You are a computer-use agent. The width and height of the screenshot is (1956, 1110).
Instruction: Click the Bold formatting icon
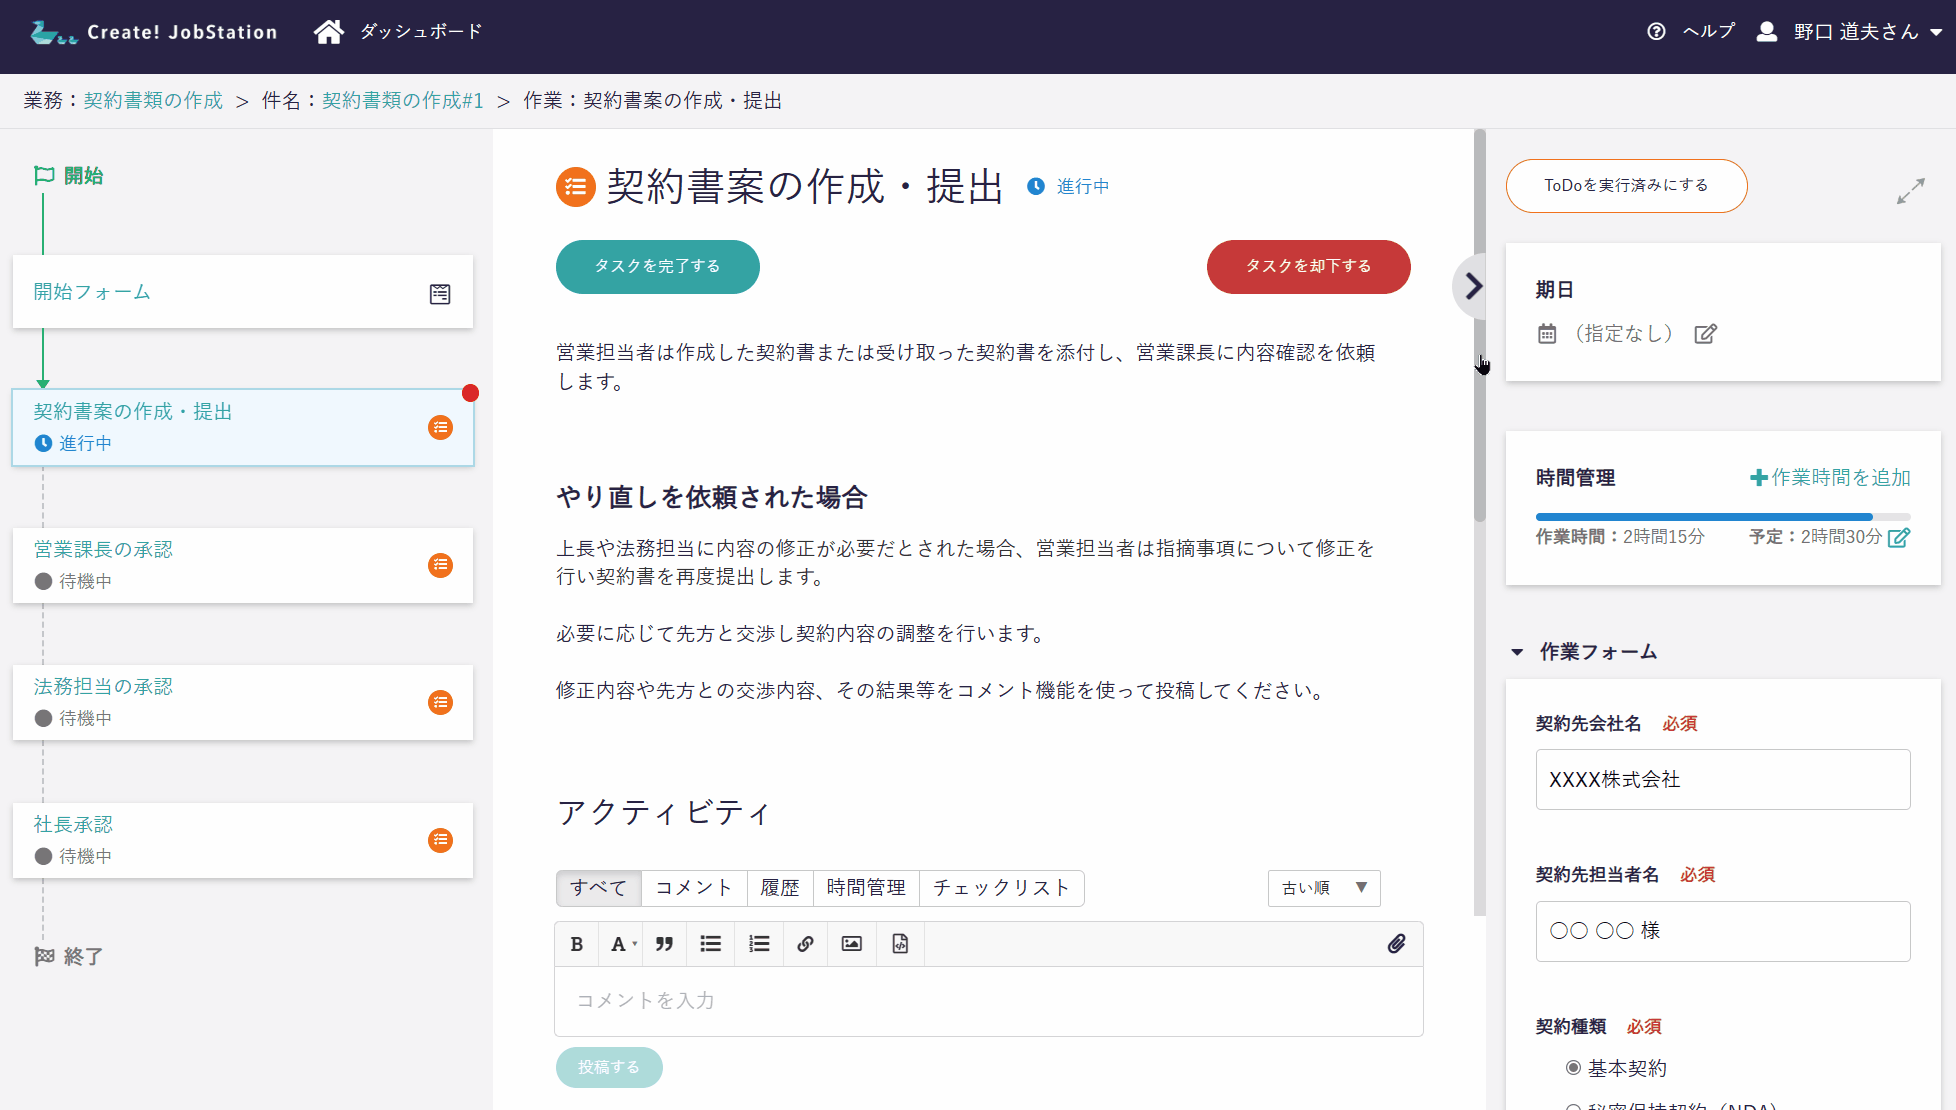[577, 944]
